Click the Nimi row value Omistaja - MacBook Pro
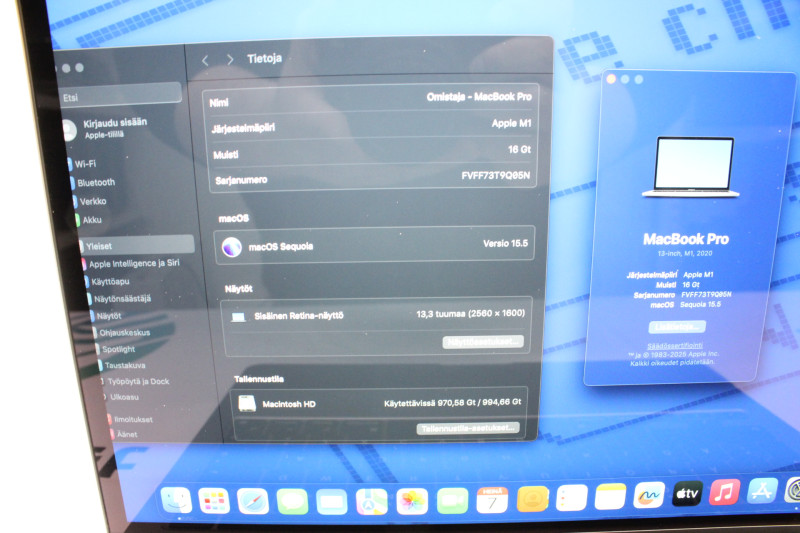 click(x=479, y=96)
